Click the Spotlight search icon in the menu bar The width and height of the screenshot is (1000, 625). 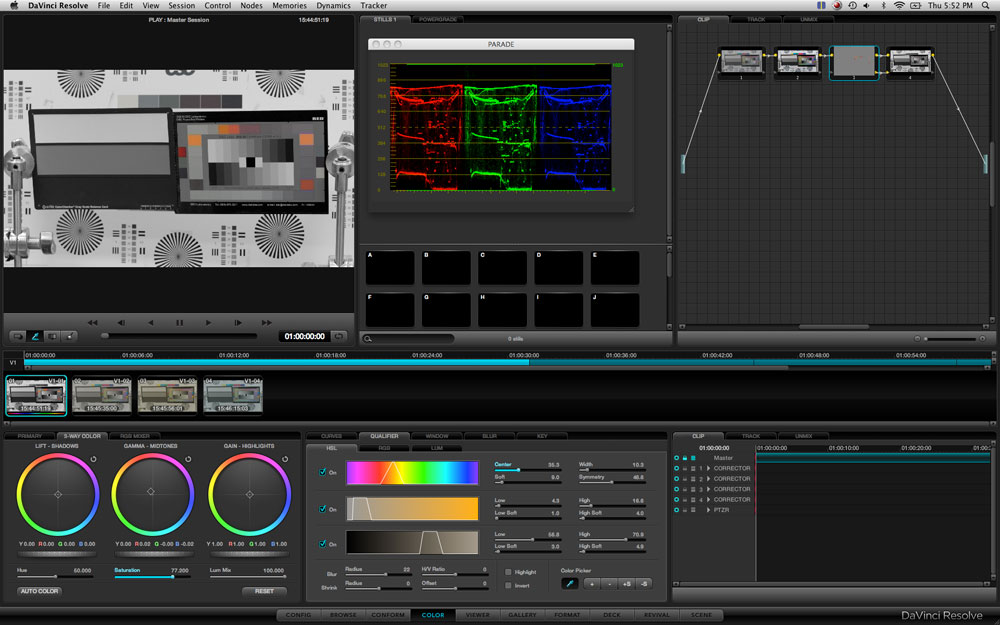(x=985, y=6)
